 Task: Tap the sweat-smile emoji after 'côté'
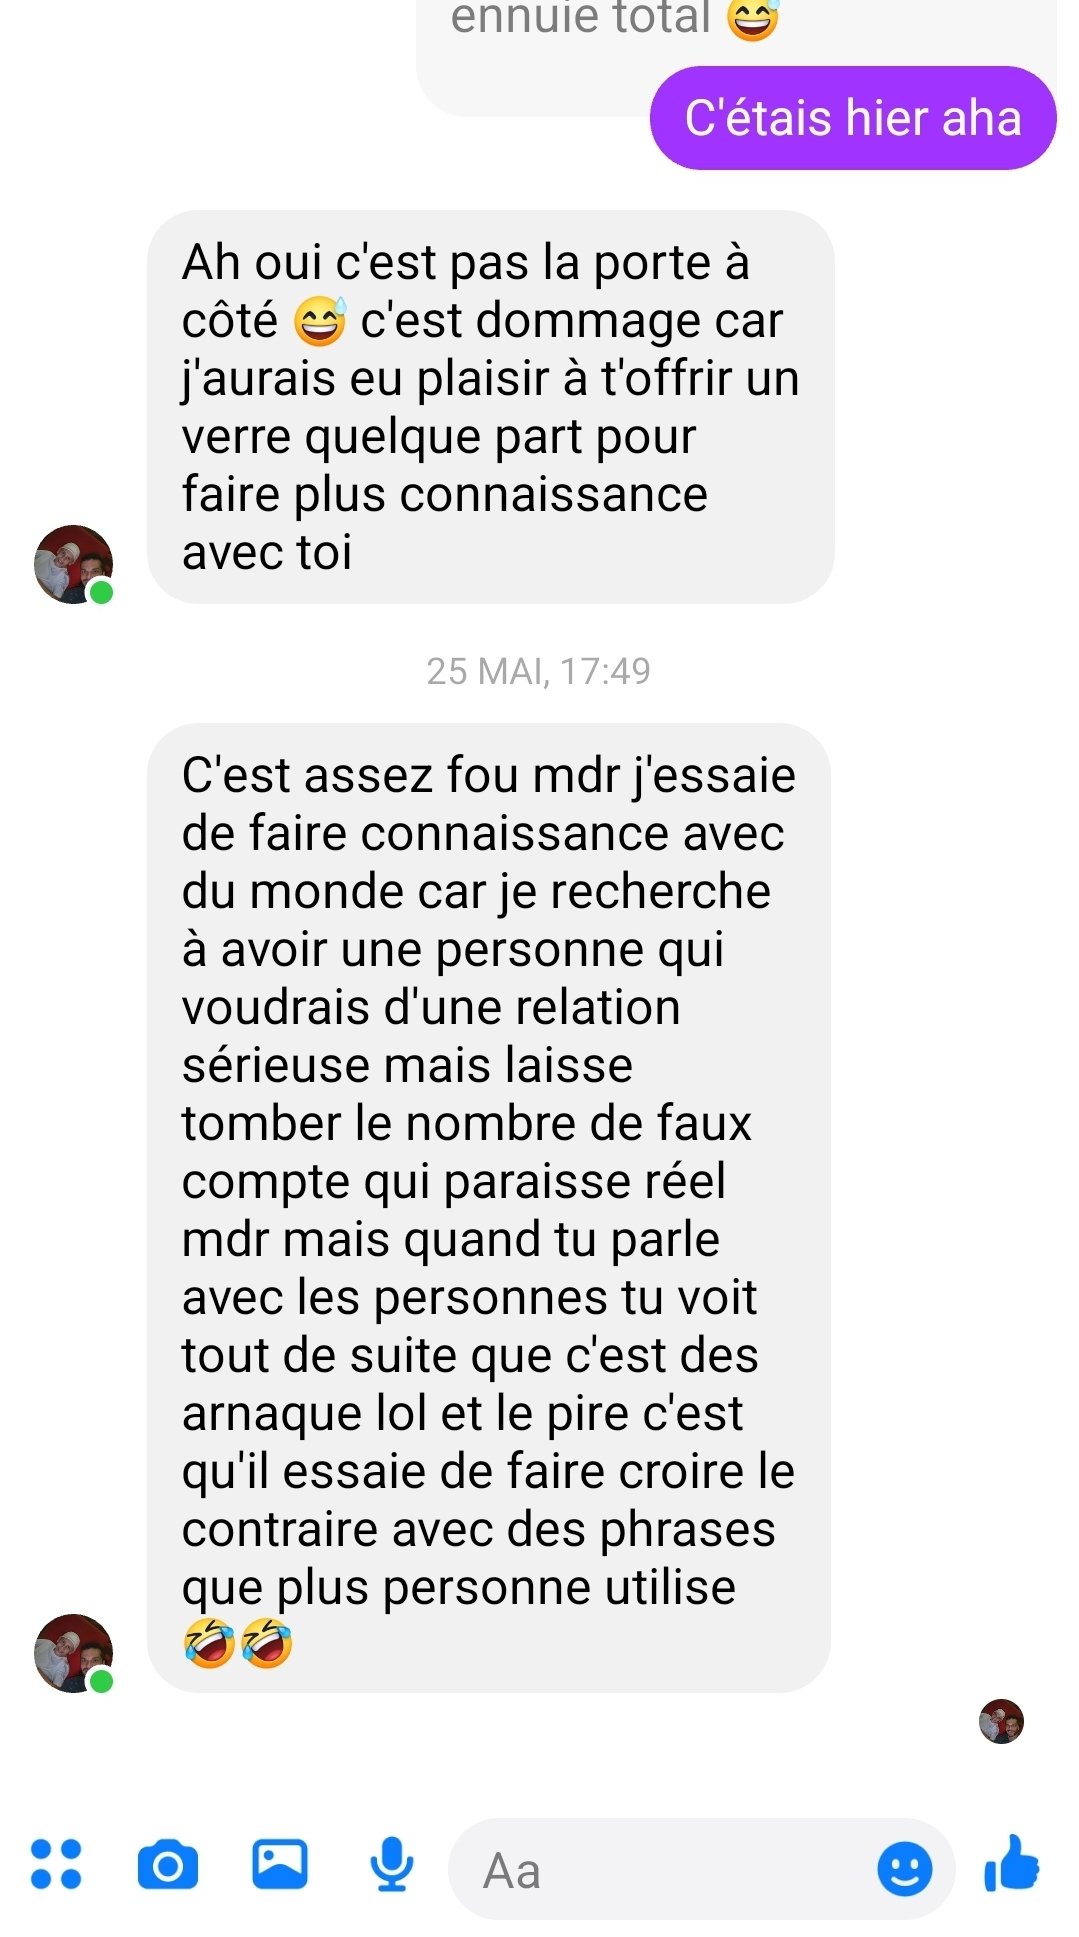pos(319,321)
